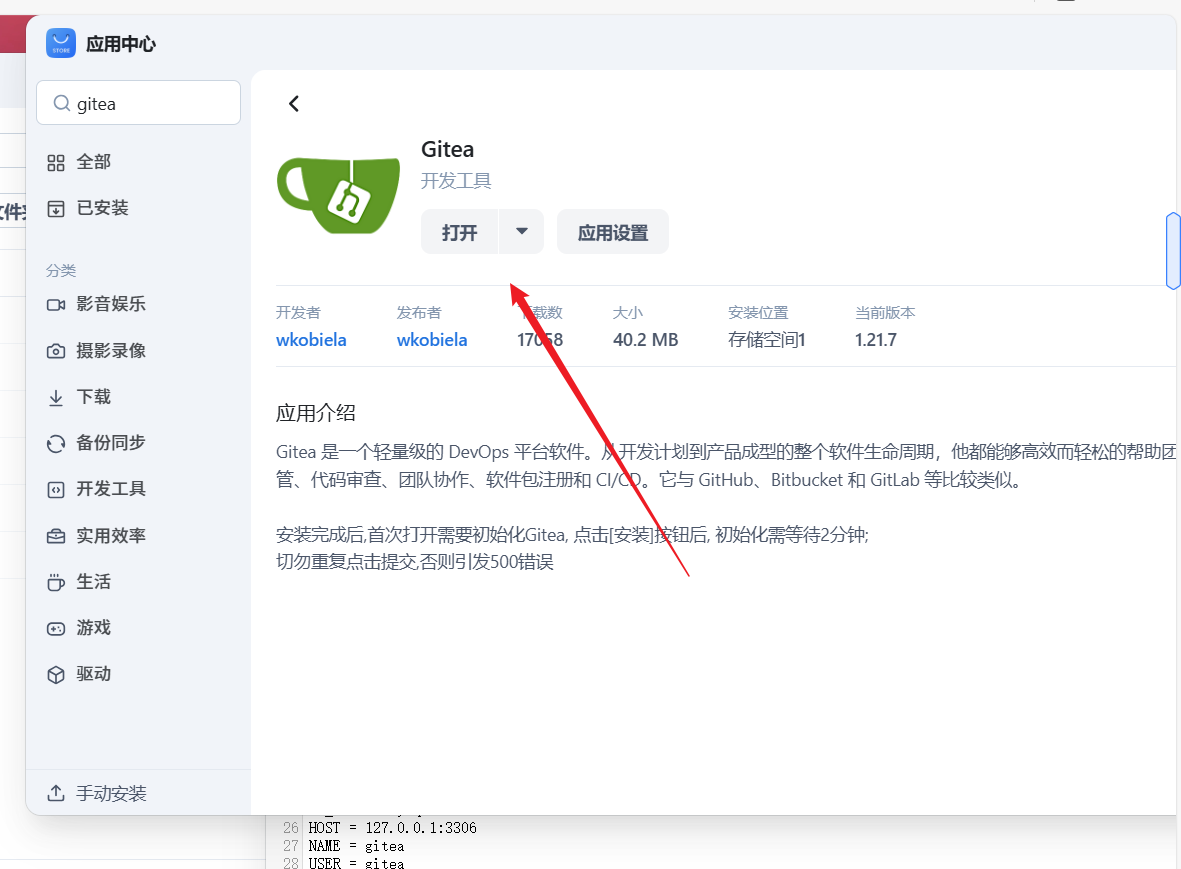
Task: Open publisher link wkobiela under 发布者
Action: click(x=432, y=340)
